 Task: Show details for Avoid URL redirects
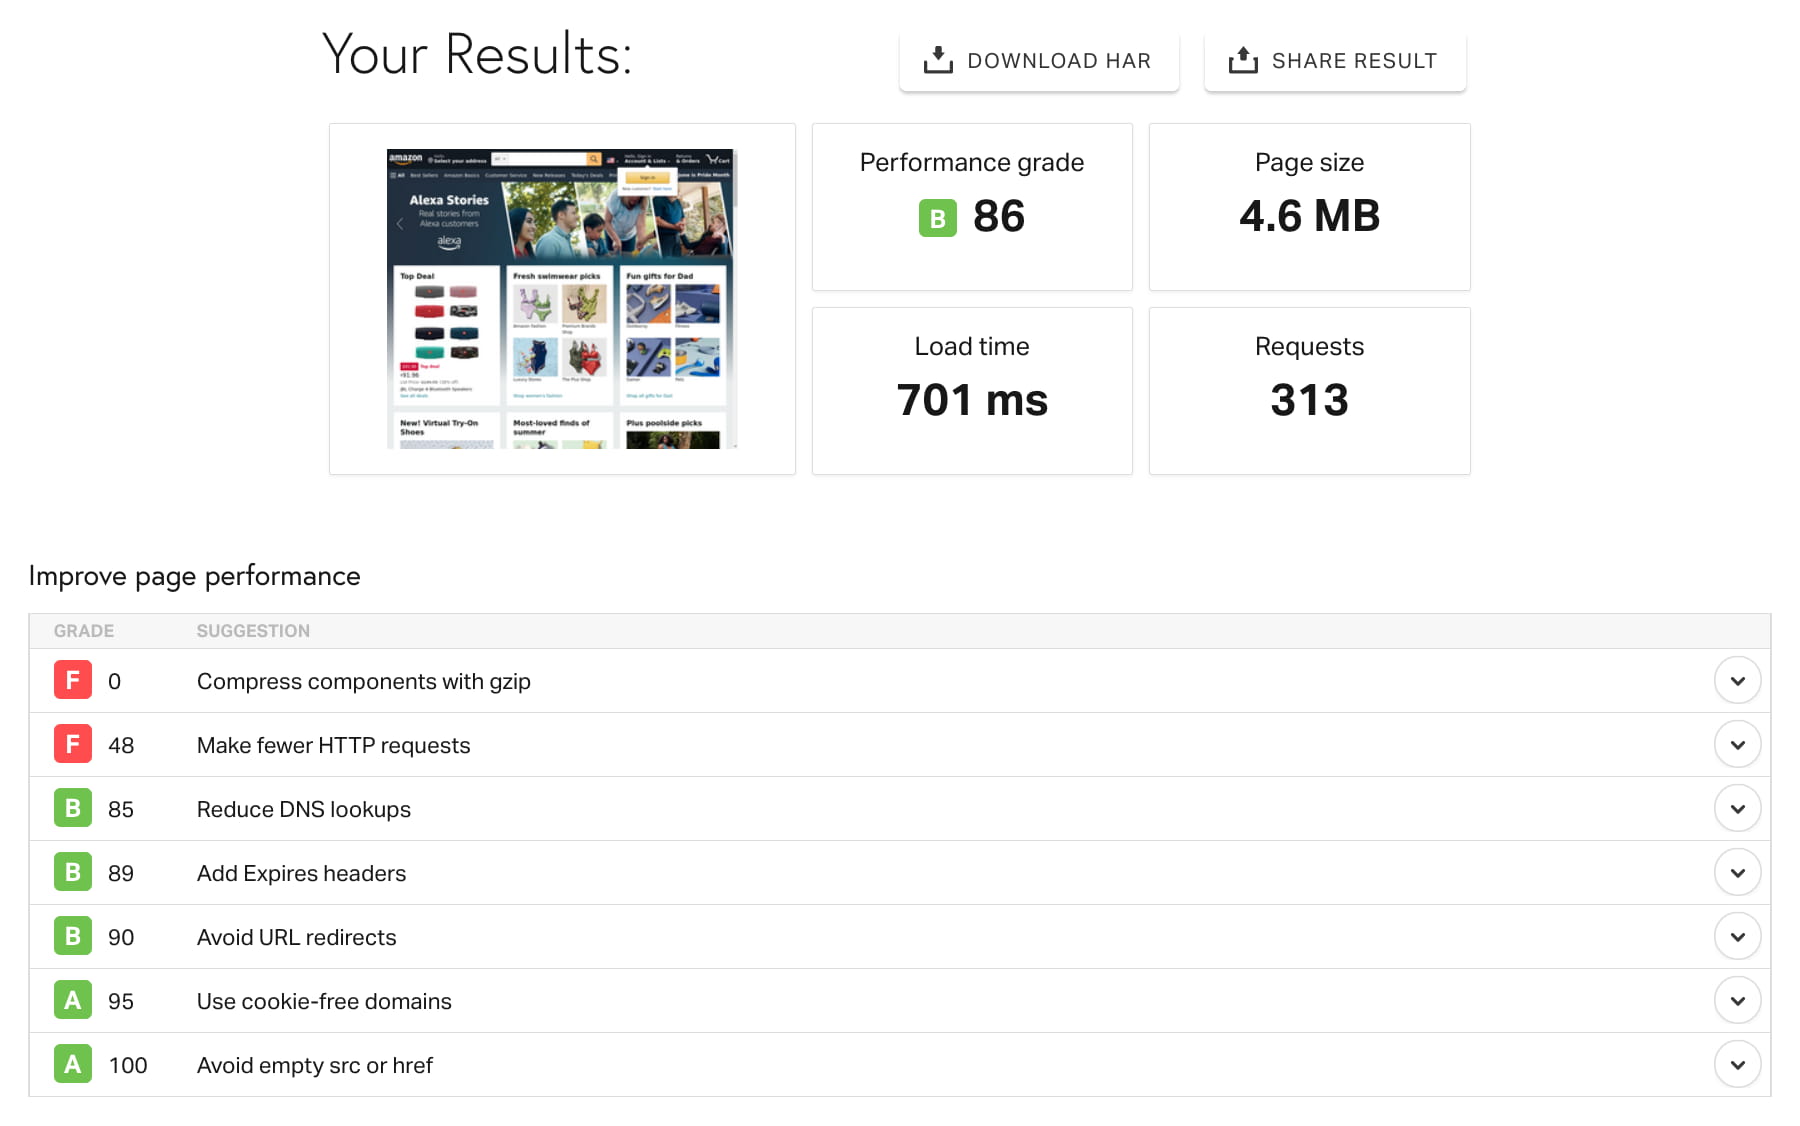point(1738,936)
